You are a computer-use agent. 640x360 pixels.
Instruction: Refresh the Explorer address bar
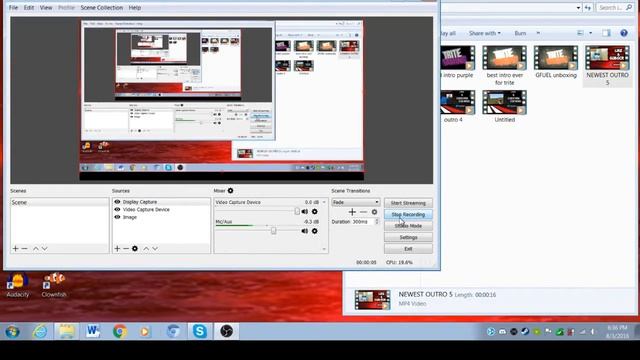[588, 7]
